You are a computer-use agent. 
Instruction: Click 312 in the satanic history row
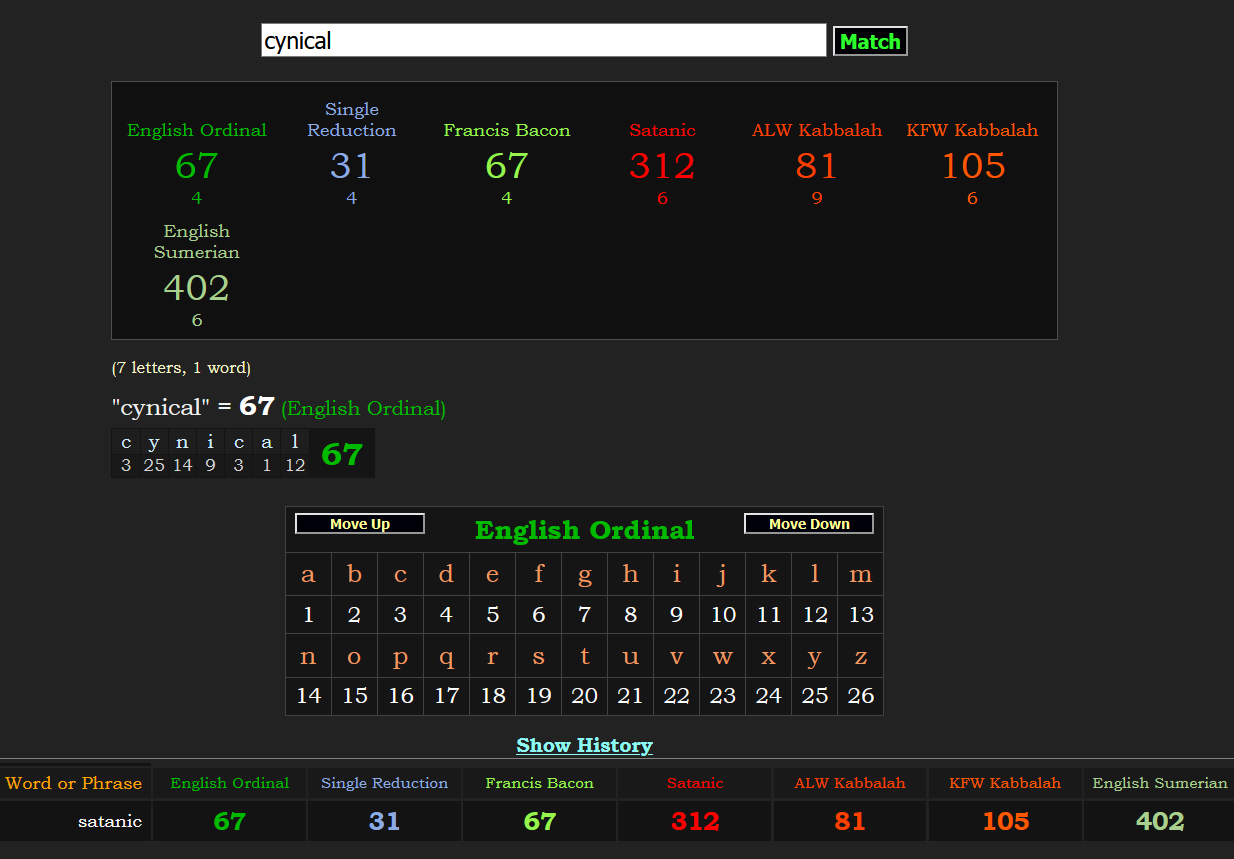tap(695, 821)
